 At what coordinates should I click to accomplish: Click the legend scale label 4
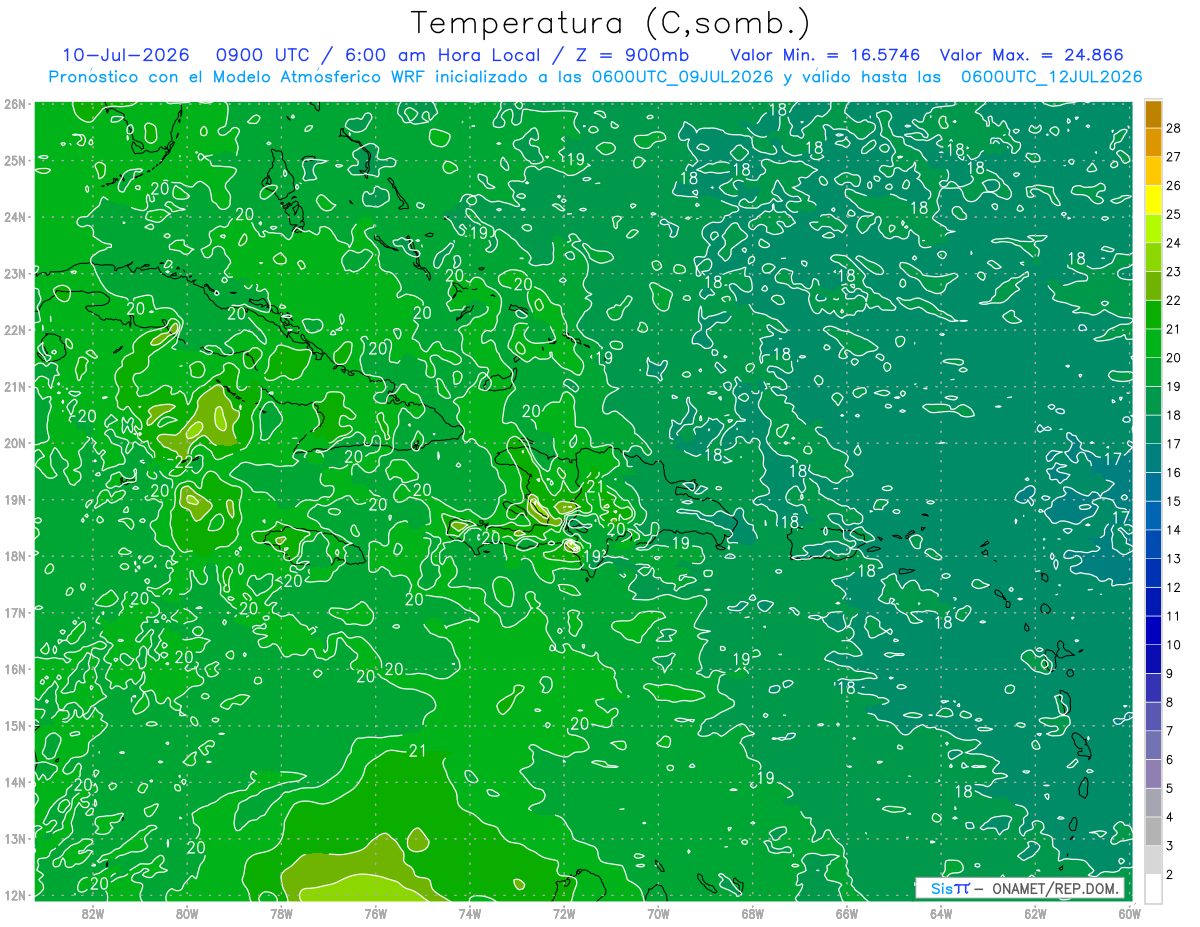[1171, 817]
